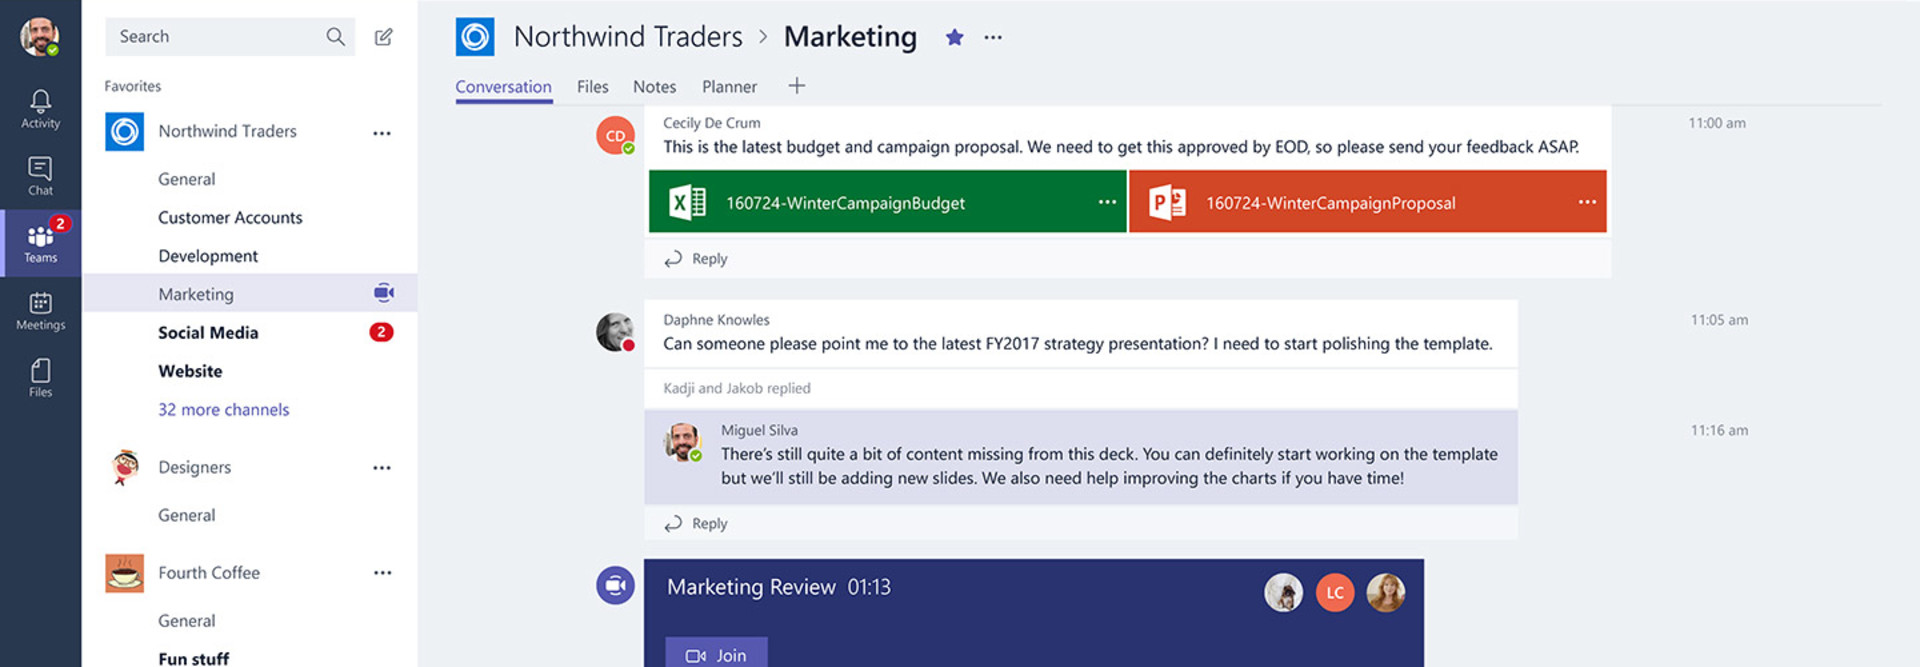
Task: Open the Fun stuff channel
Action: (193, 658)
